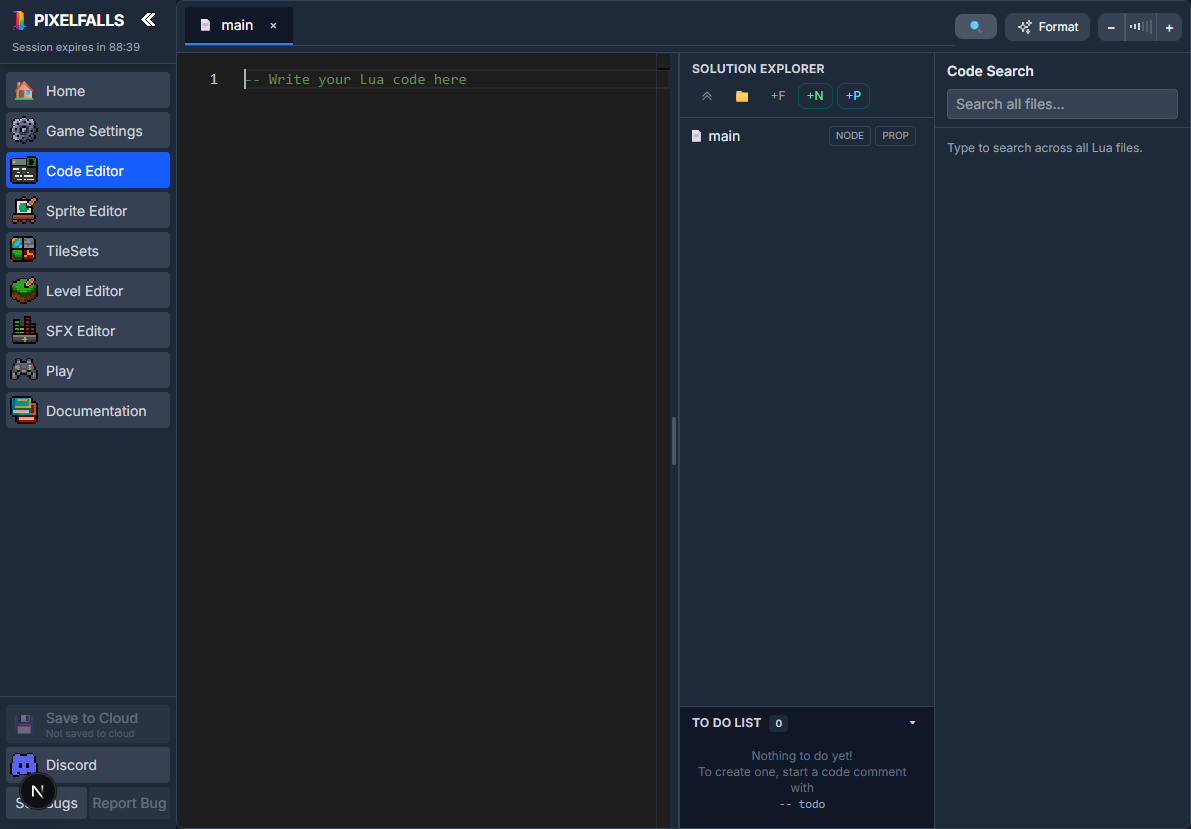Viewport: 1191px width, 829px height.
Task: Add a new prop with +P
Action: pyautogui.click(x=853, y=96)
